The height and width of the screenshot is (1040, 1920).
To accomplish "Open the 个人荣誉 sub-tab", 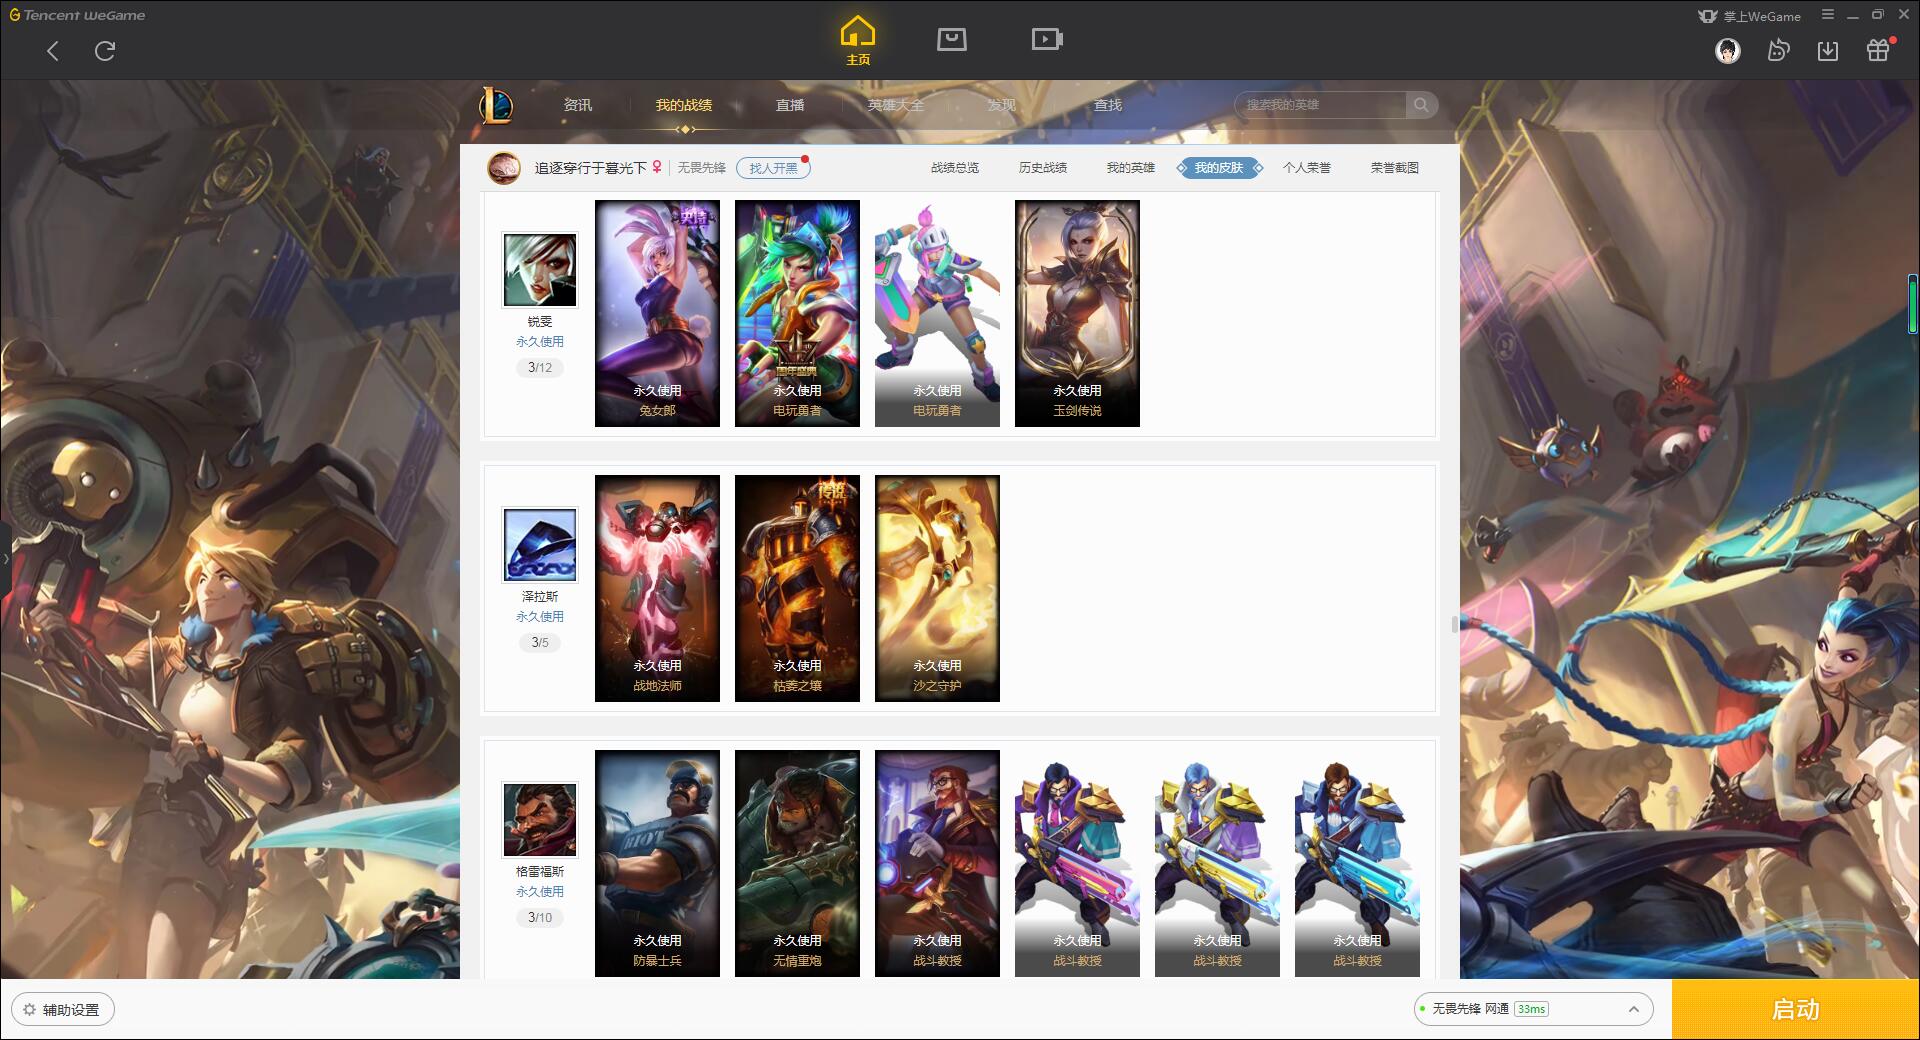I will click(x=1307, y=168).
